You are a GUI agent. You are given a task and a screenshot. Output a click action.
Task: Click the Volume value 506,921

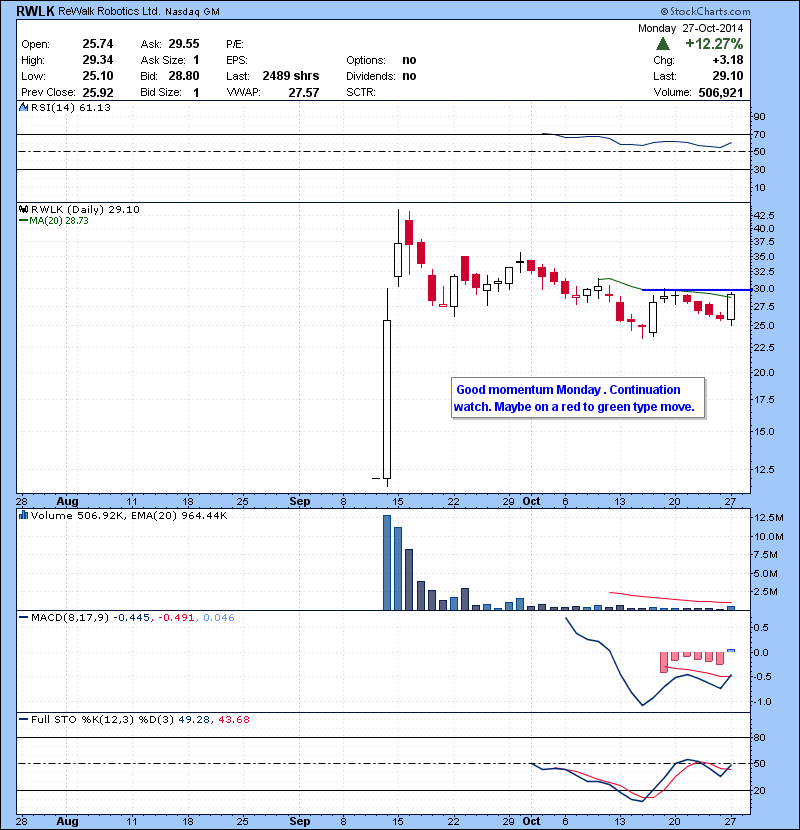tap(721, 93)
